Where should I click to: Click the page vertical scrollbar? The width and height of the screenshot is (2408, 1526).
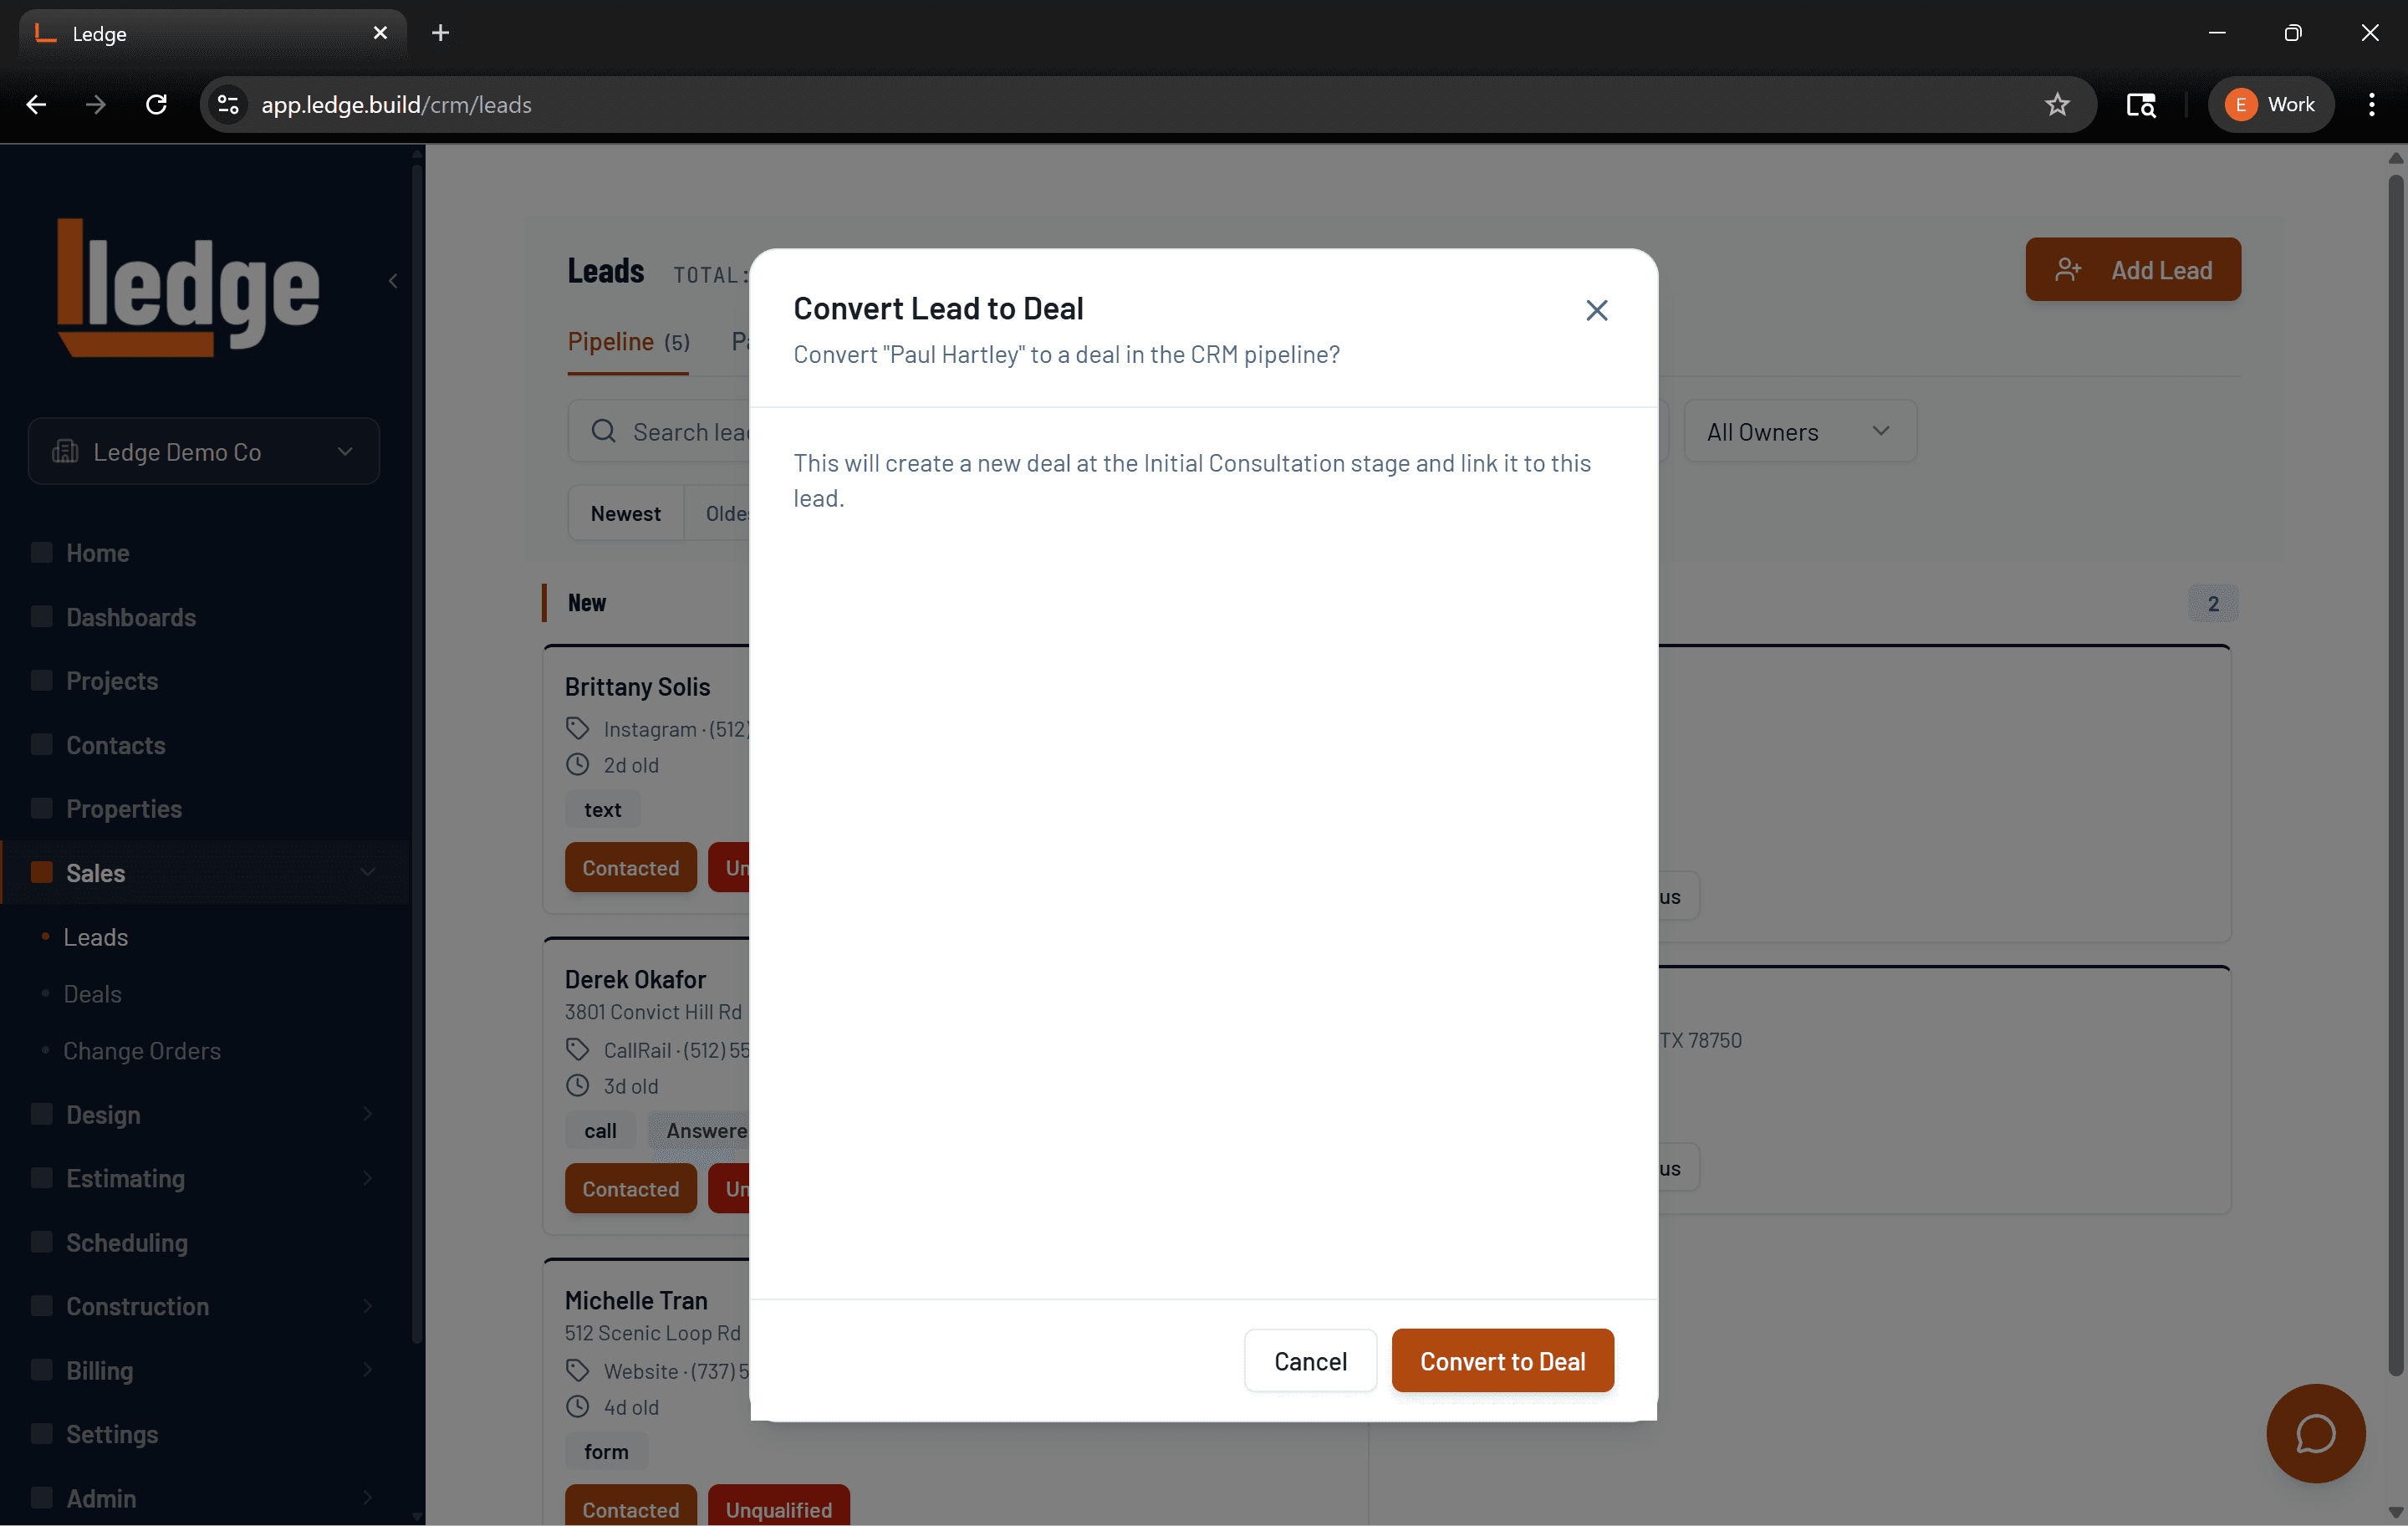click(2395, 775)
